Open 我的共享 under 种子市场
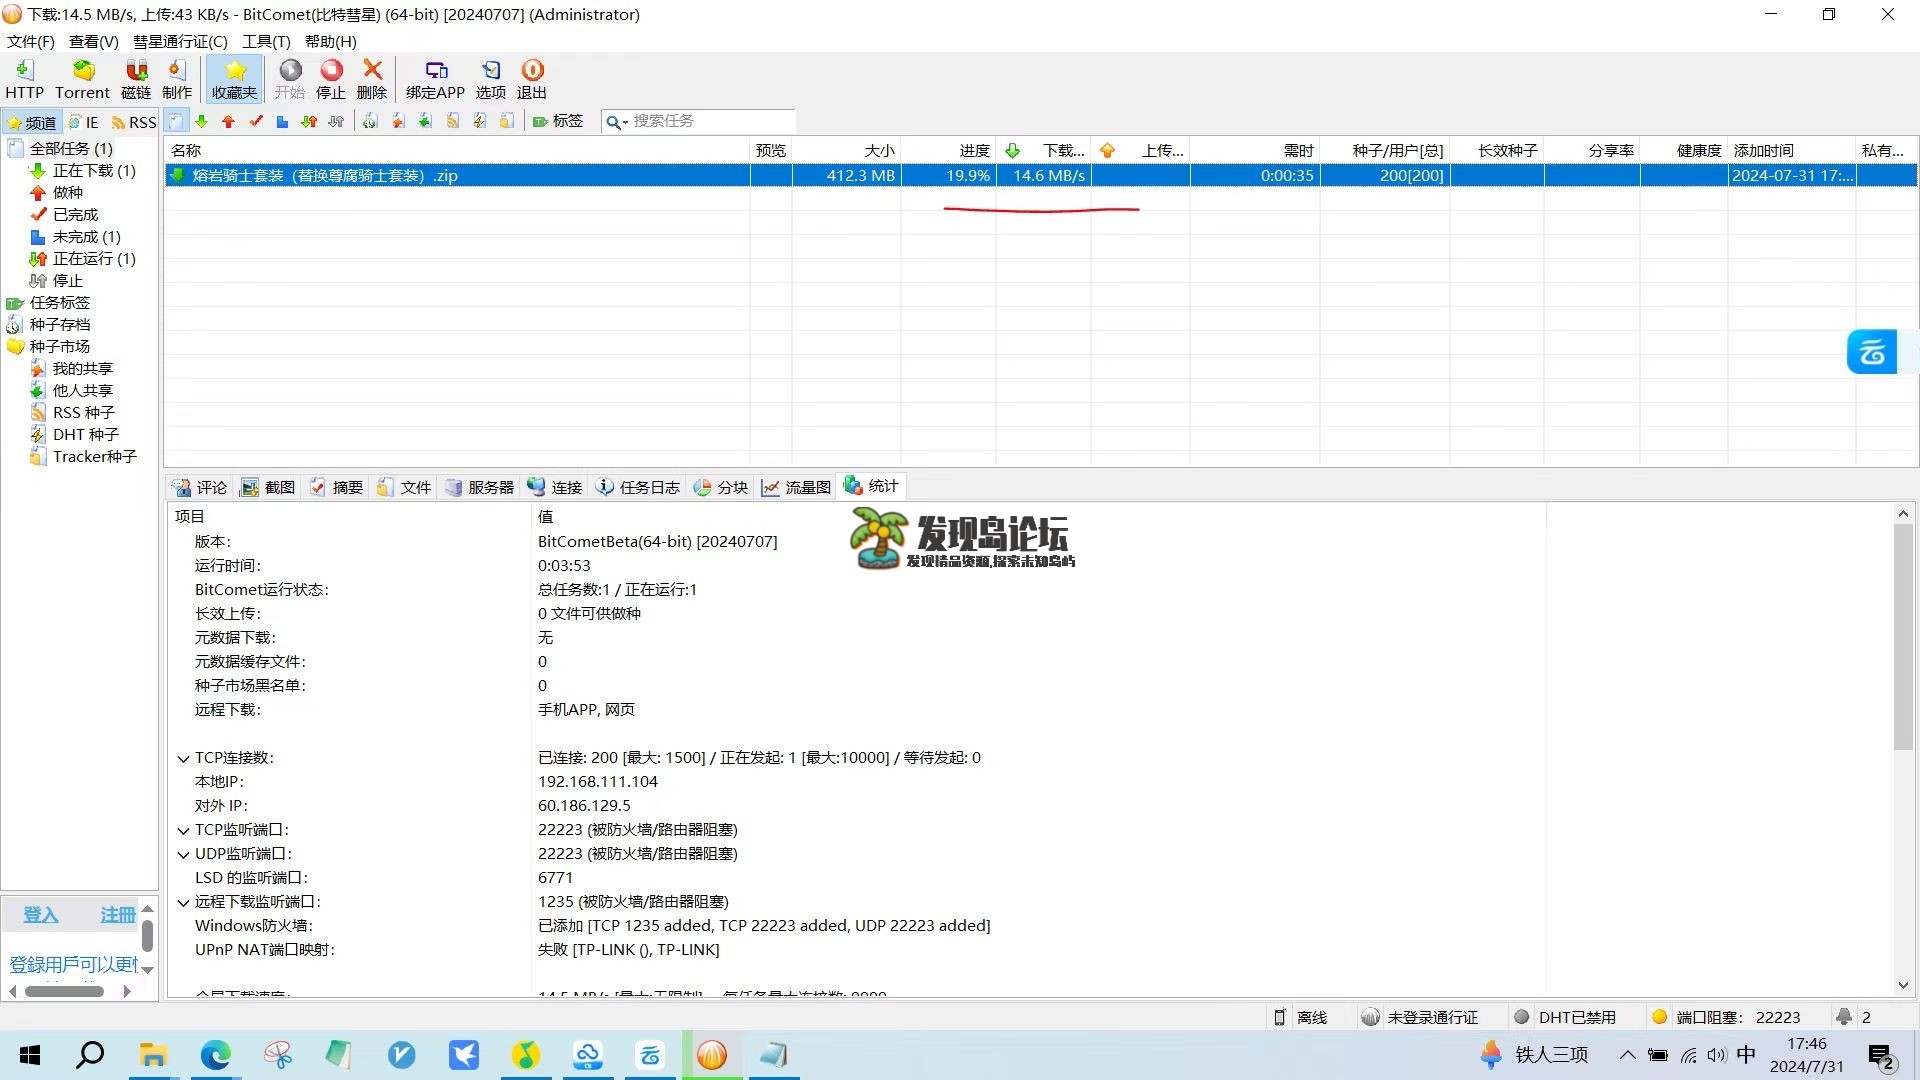Image resolution: width=1920 pixels, height=1080 pixels. coord(83,368)
